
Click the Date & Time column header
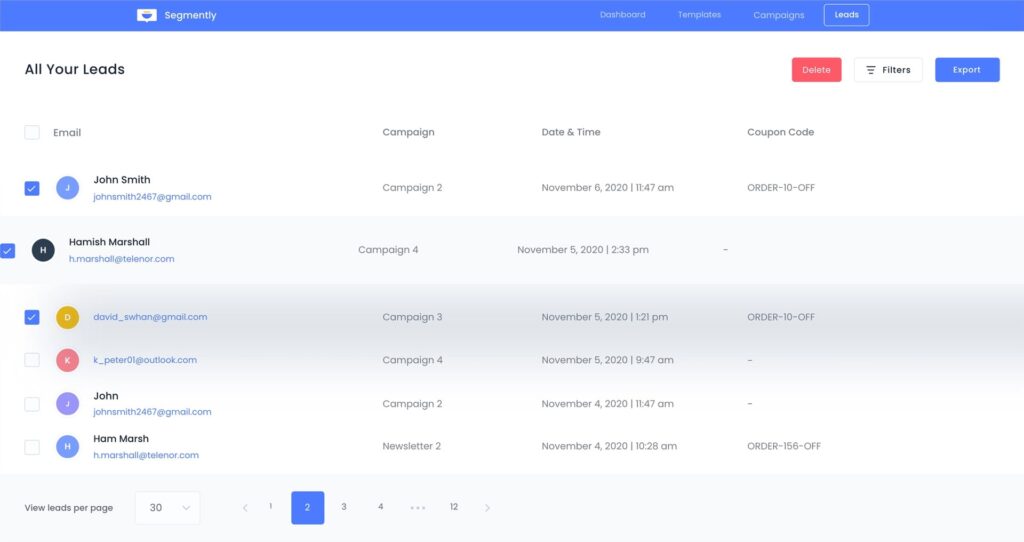pos(571,132)
